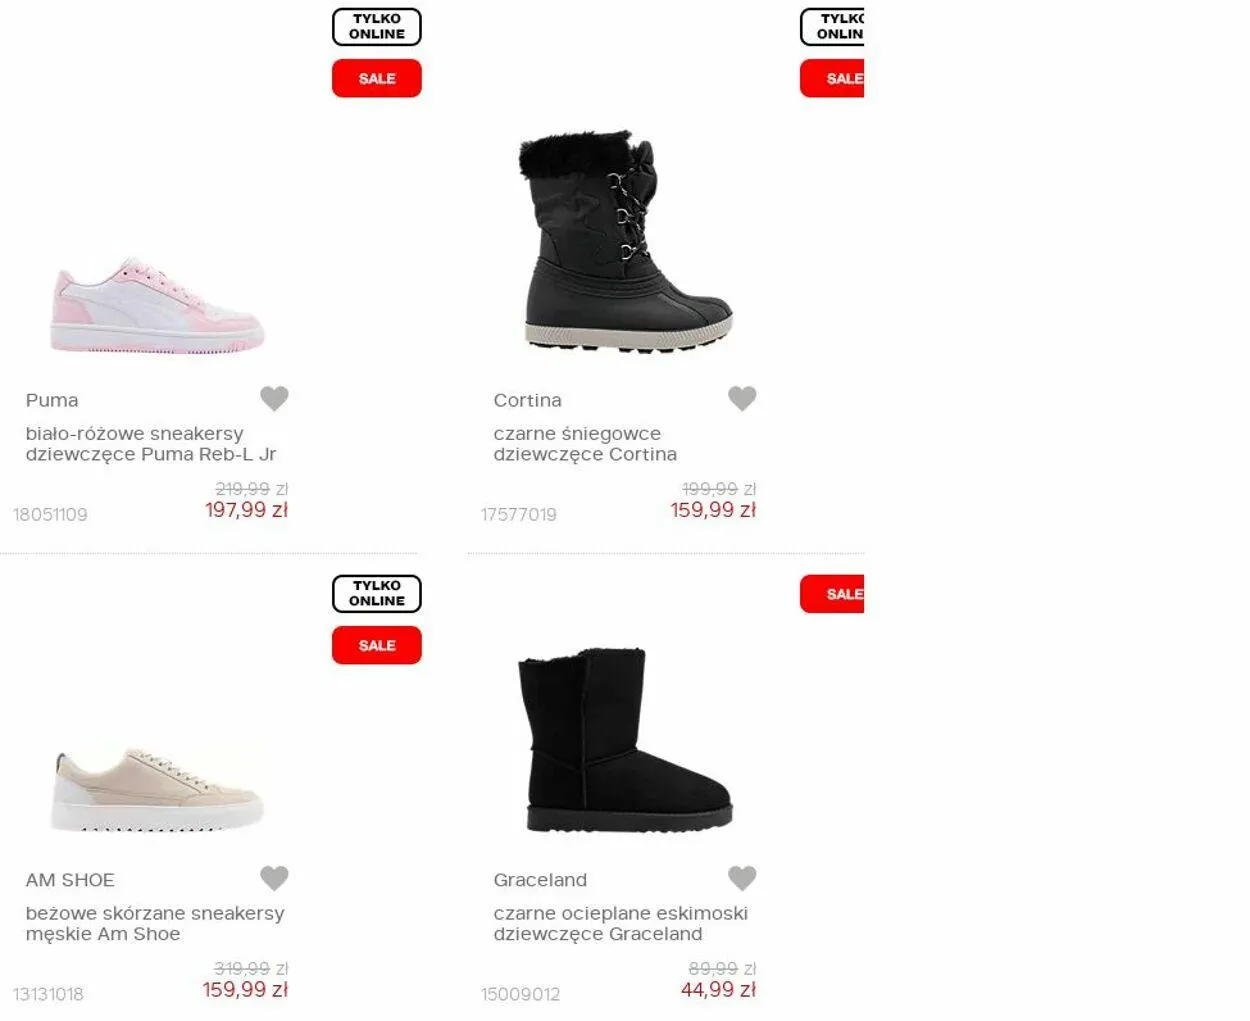1250x1021 pixels.
Task: Open beige AM SHOE sneaker image
Action: click(157, 788)
